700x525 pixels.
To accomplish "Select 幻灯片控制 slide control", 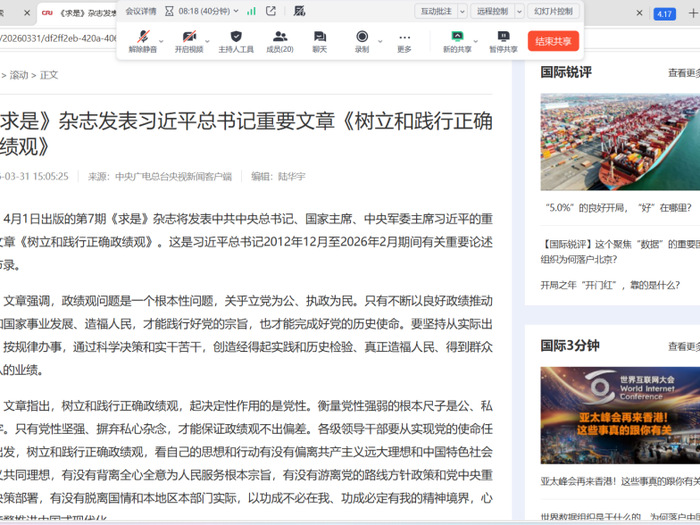I will [553, 11].
